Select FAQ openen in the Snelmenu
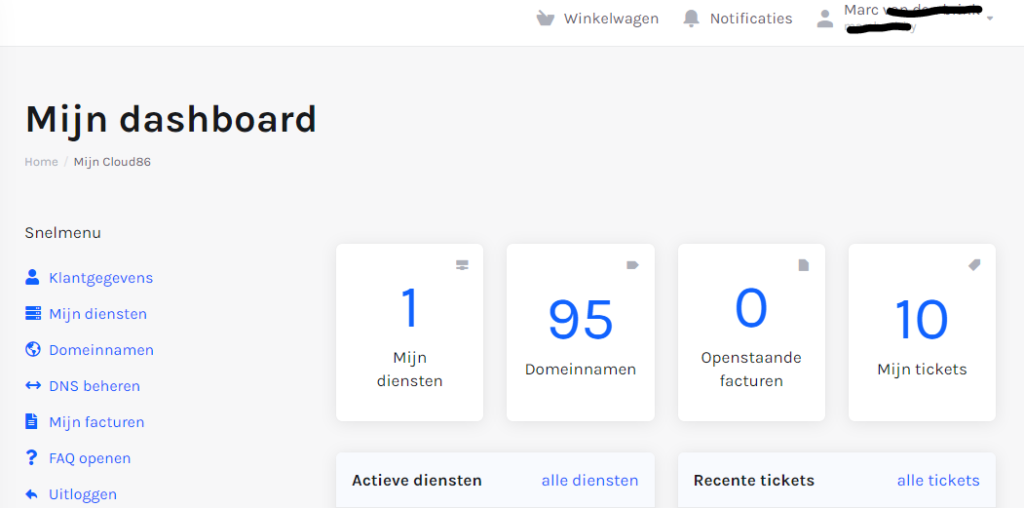 click(90, 458)
